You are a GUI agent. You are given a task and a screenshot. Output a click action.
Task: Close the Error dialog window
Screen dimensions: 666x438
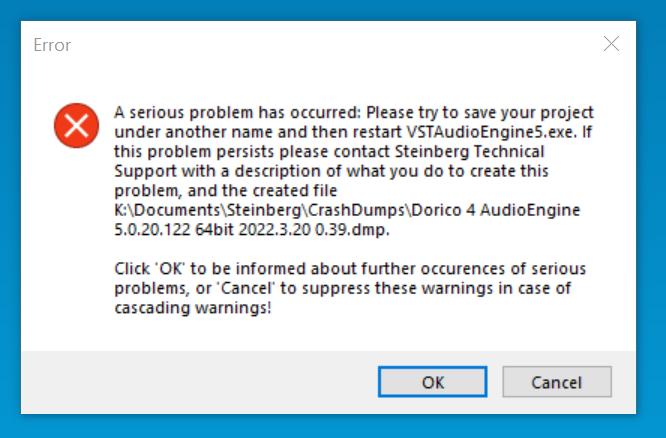tap(611, 44)
